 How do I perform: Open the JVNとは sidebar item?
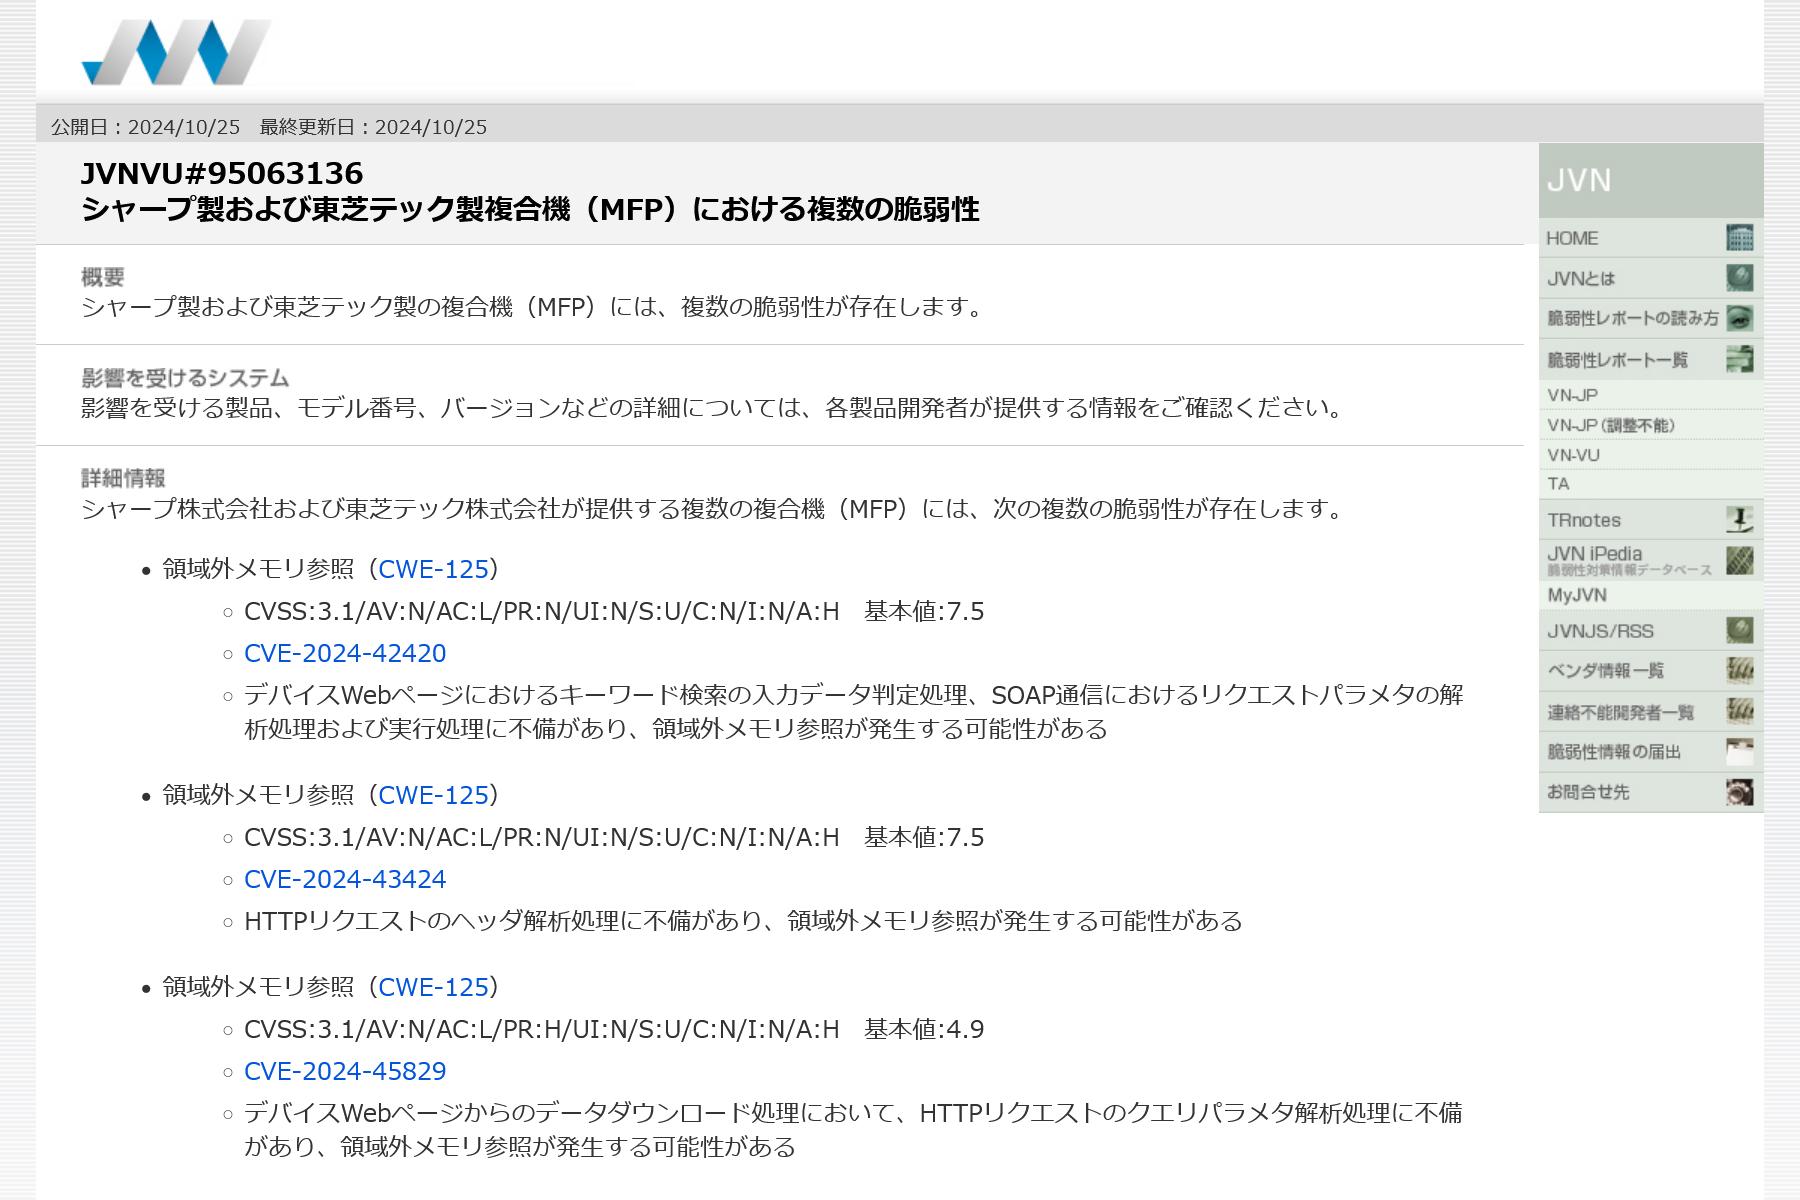1651,278
